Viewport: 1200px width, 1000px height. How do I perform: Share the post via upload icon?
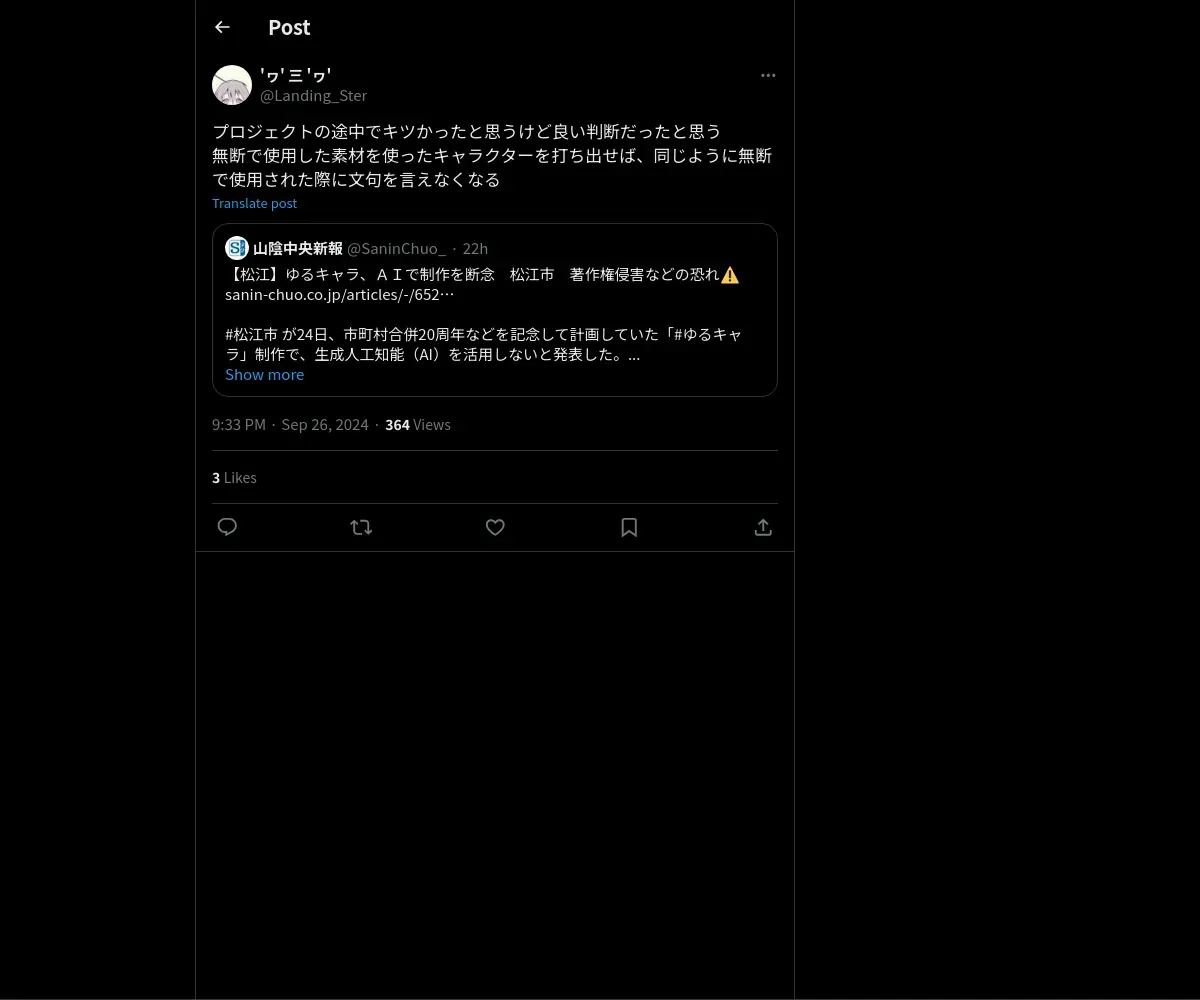click(763, 527)
